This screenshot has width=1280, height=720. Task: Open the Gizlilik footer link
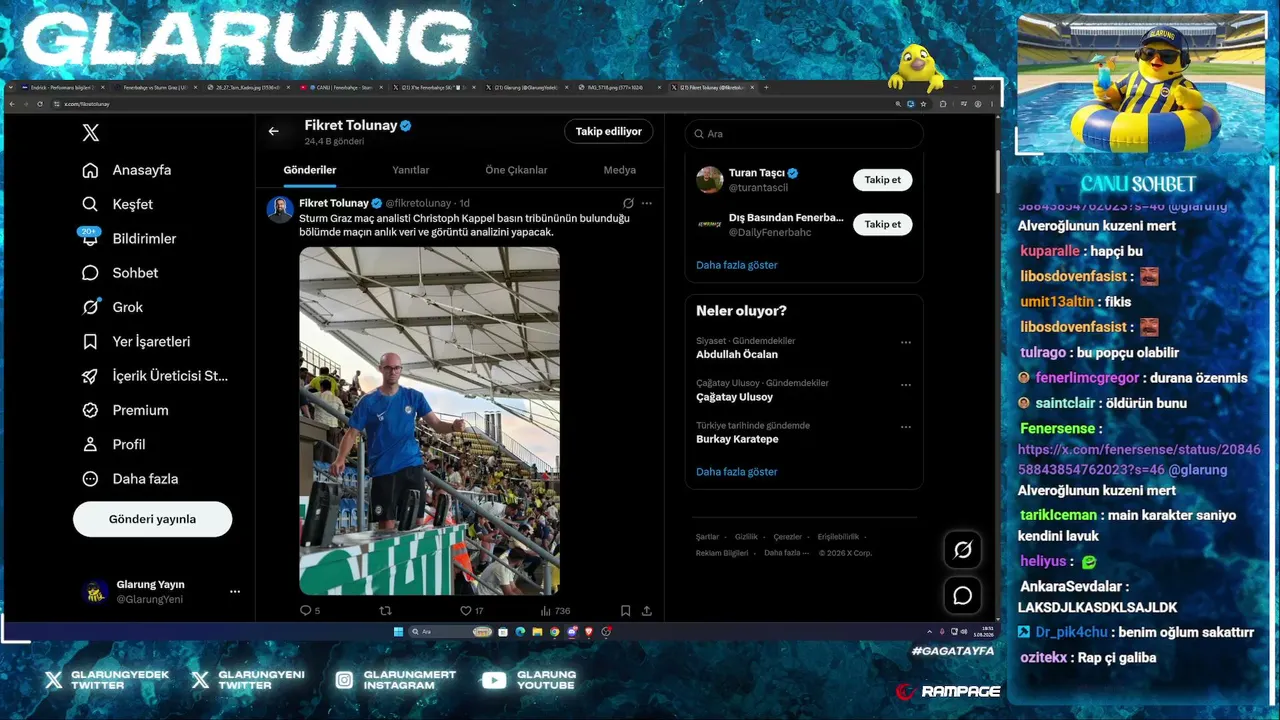coord(746,537)
